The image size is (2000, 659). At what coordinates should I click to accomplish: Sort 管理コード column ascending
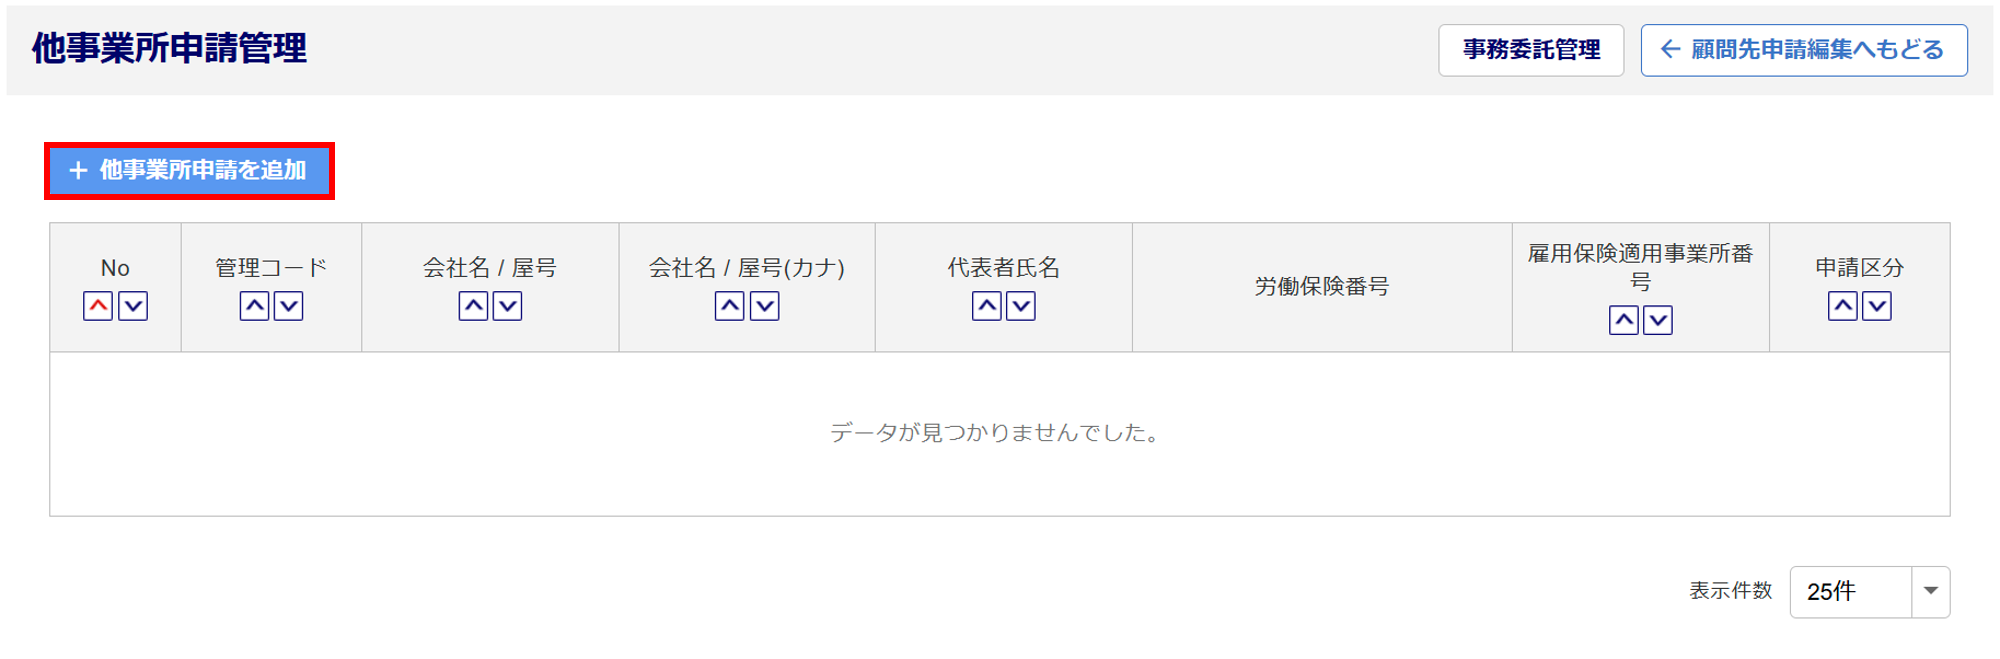tap(254, 306)
